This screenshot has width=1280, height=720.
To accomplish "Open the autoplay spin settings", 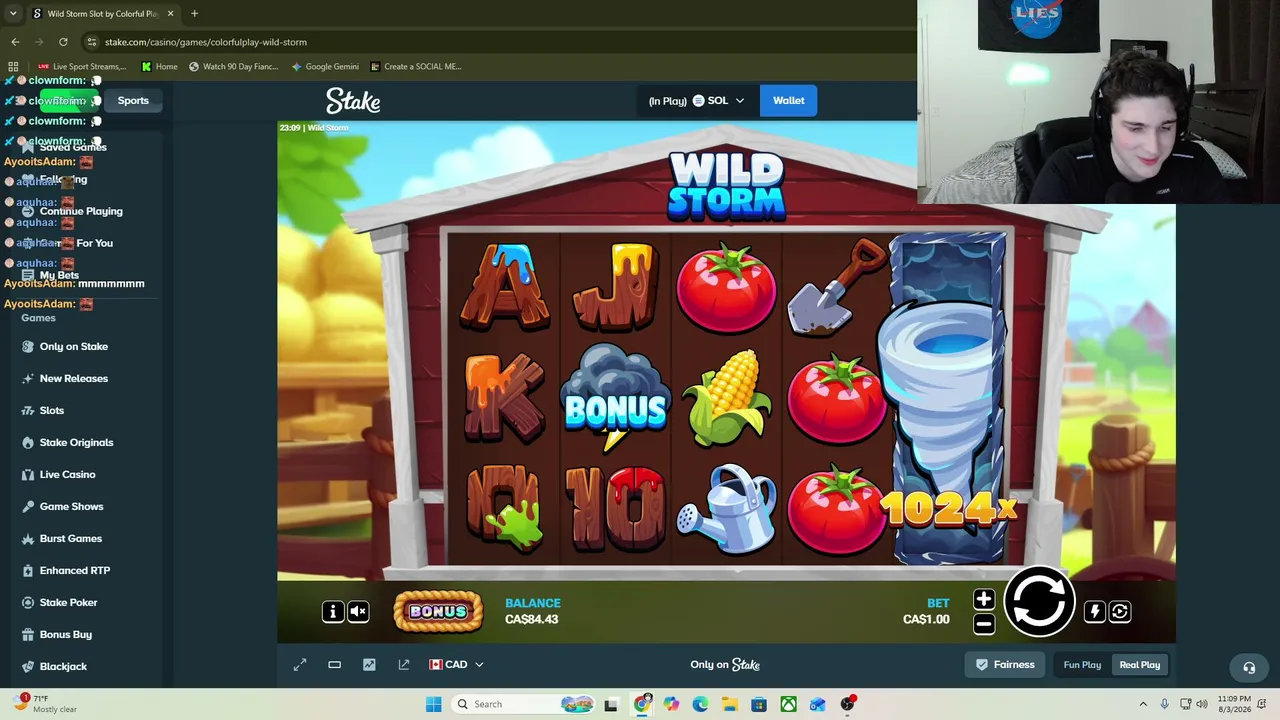I will tap(1120, 611).
